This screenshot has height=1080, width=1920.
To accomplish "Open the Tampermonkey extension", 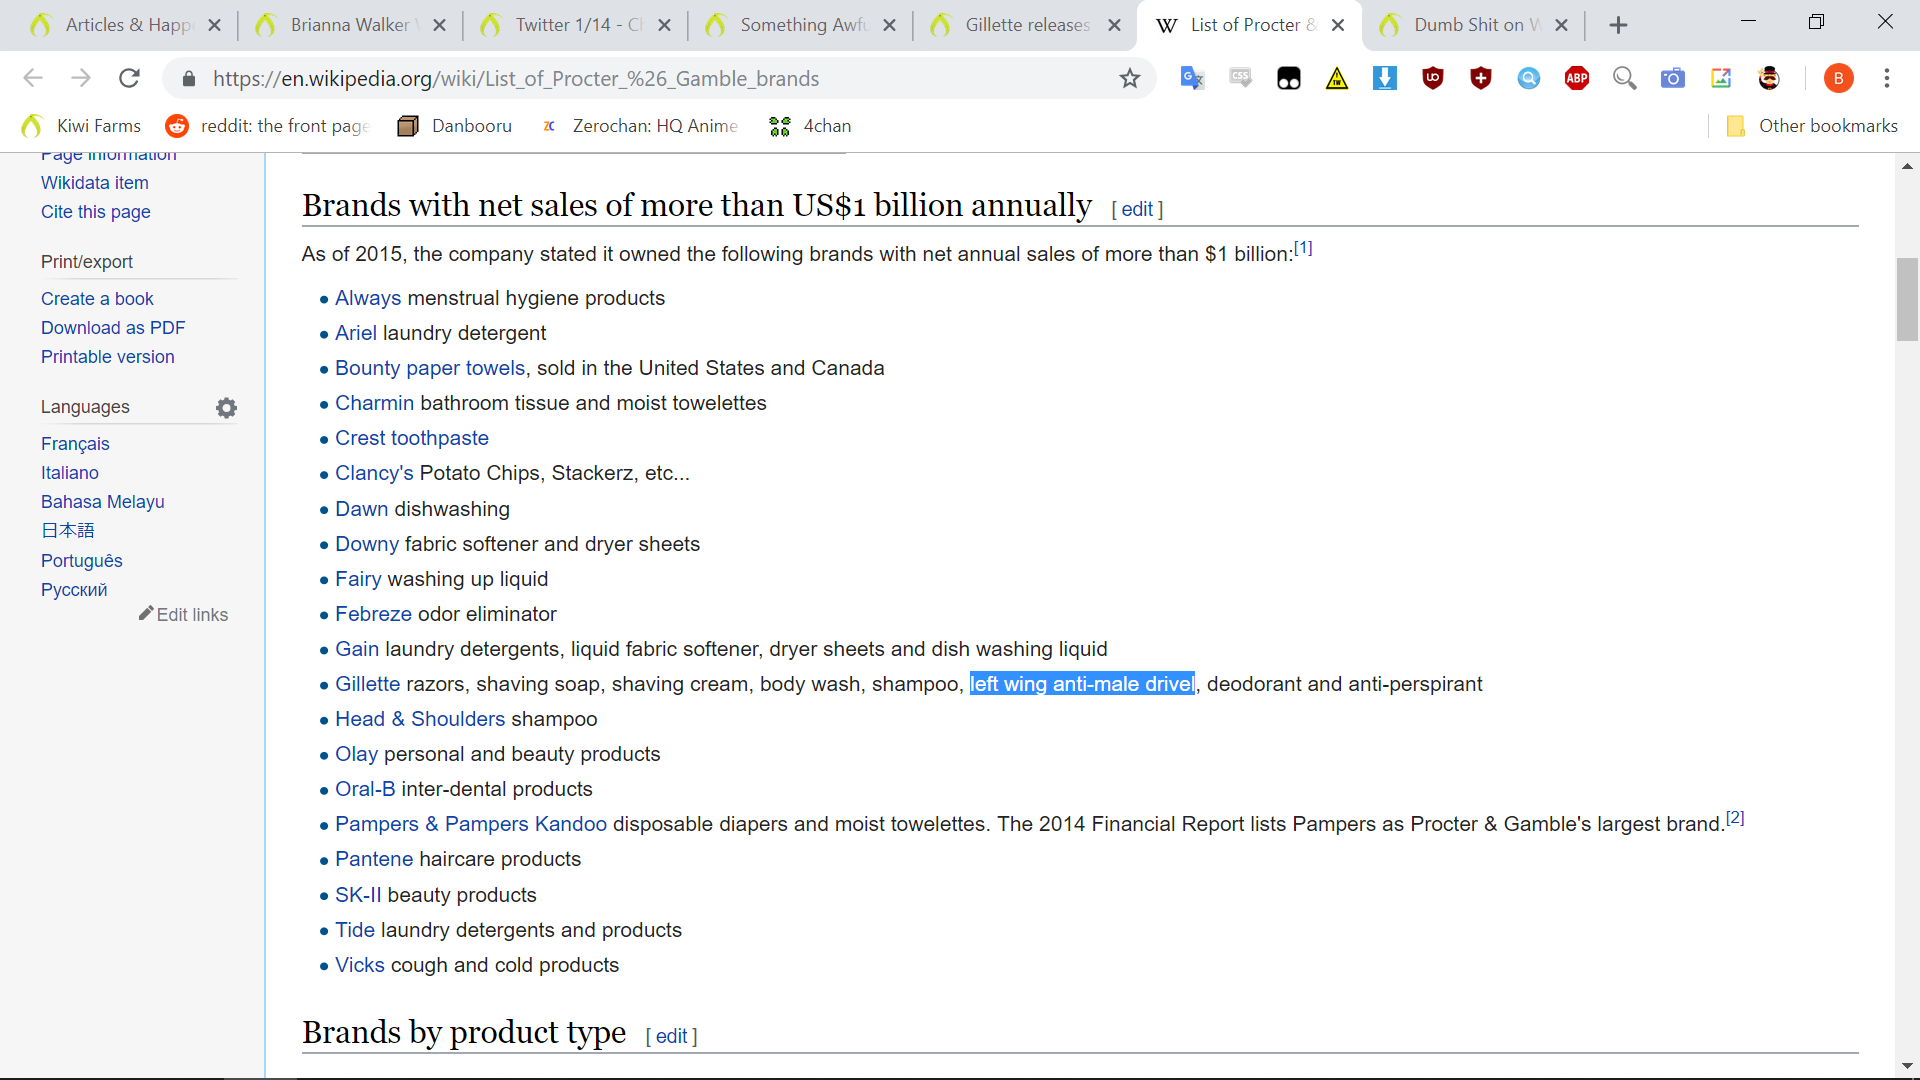I will click(1289, 78).
